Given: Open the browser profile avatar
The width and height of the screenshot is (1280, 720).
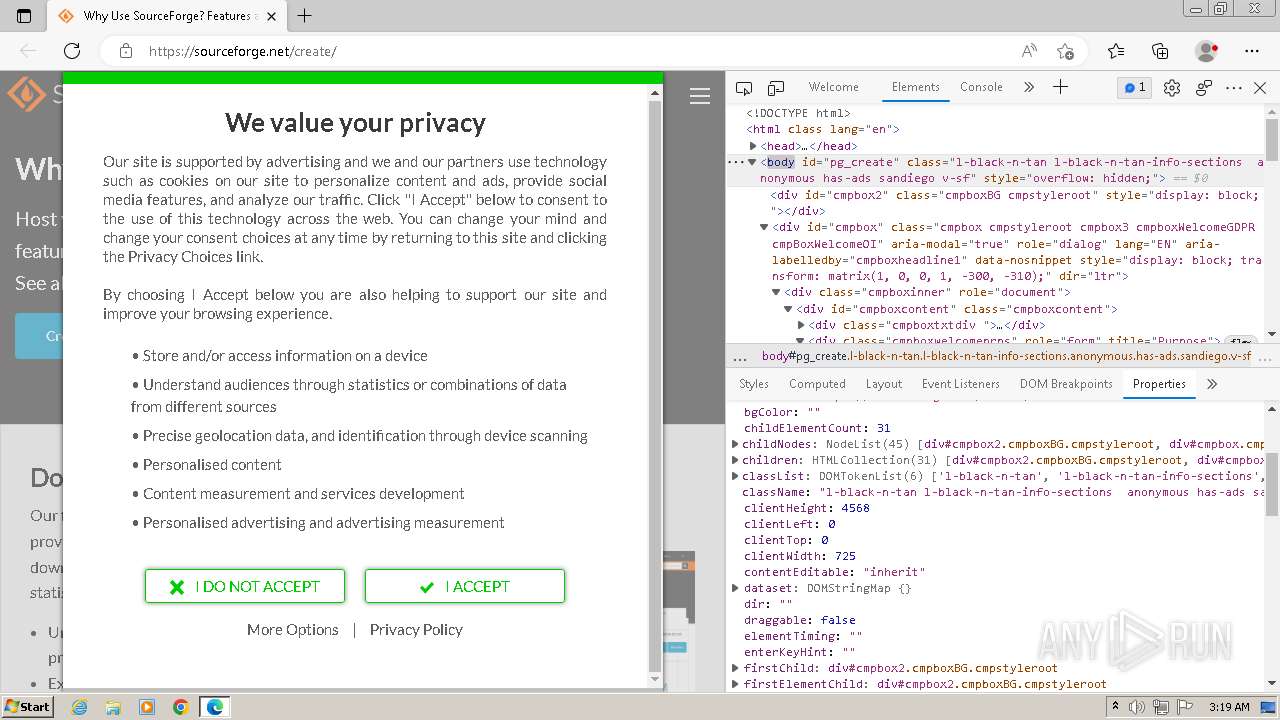Looking at the screenshot, I should click(1206, 51).
